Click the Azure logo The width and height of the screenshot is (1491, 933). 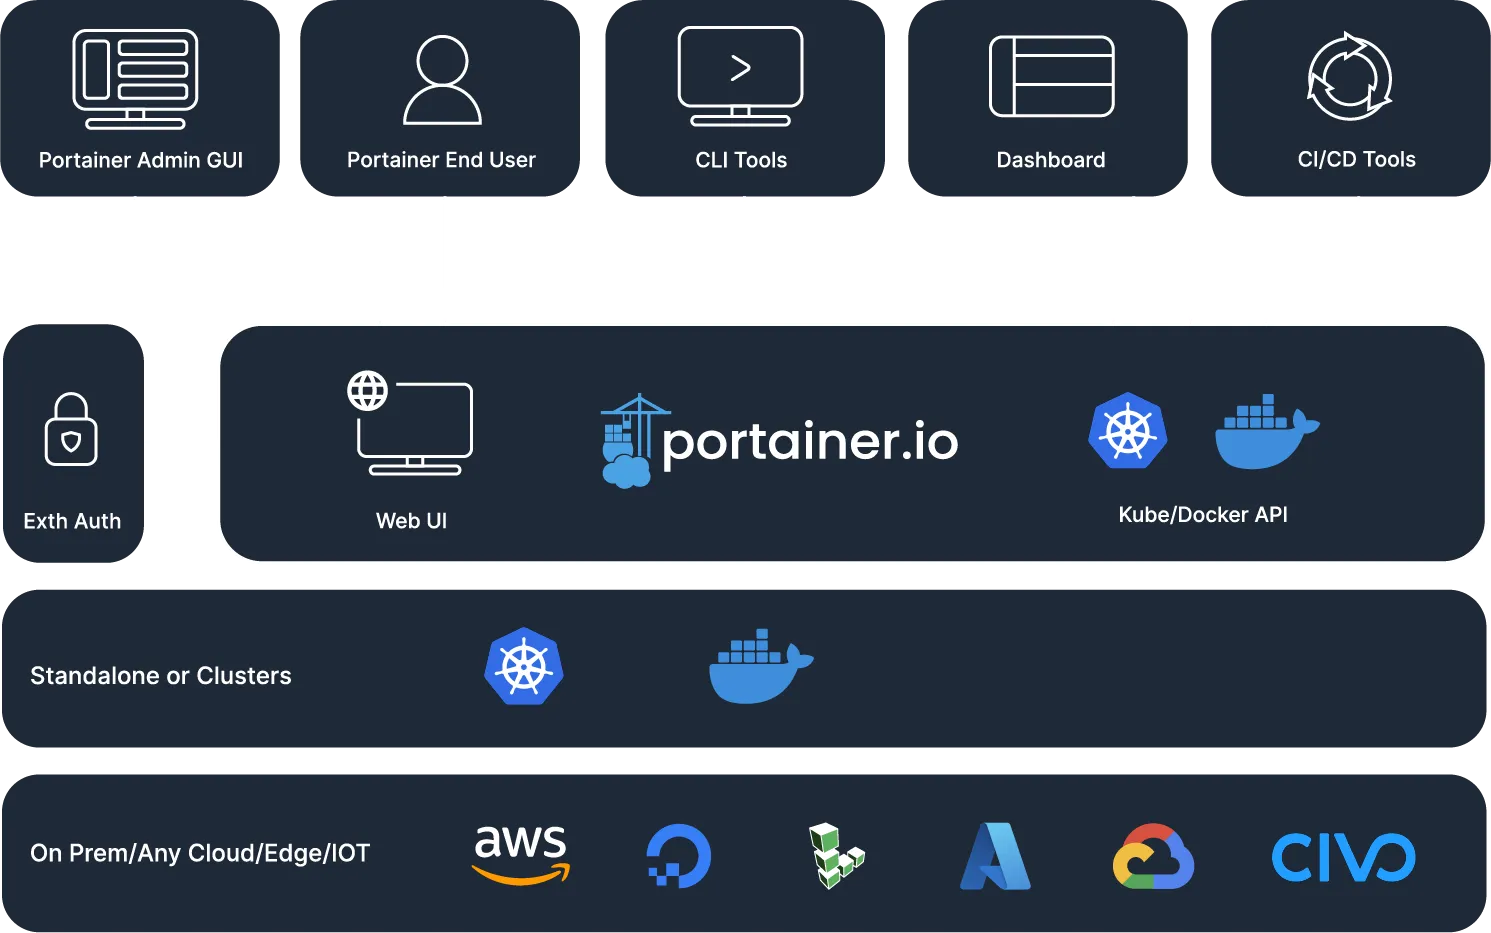[995, 856]
